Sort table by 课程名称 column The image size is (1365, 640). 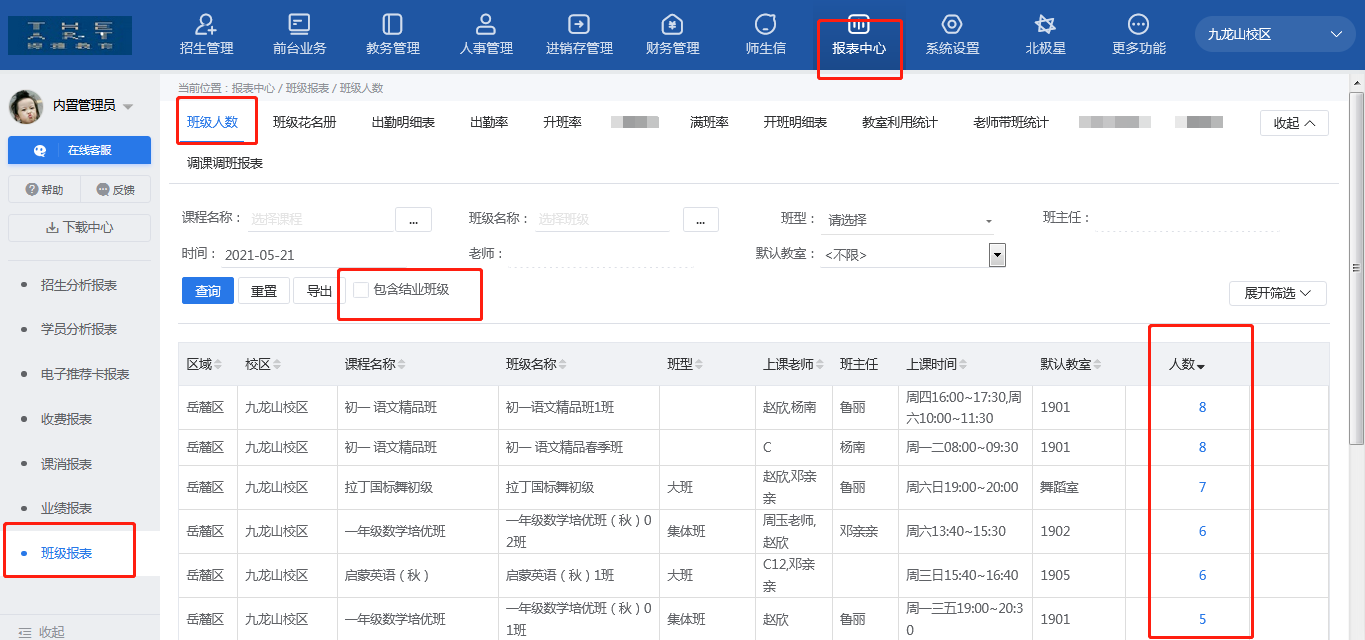pos(401,365)
